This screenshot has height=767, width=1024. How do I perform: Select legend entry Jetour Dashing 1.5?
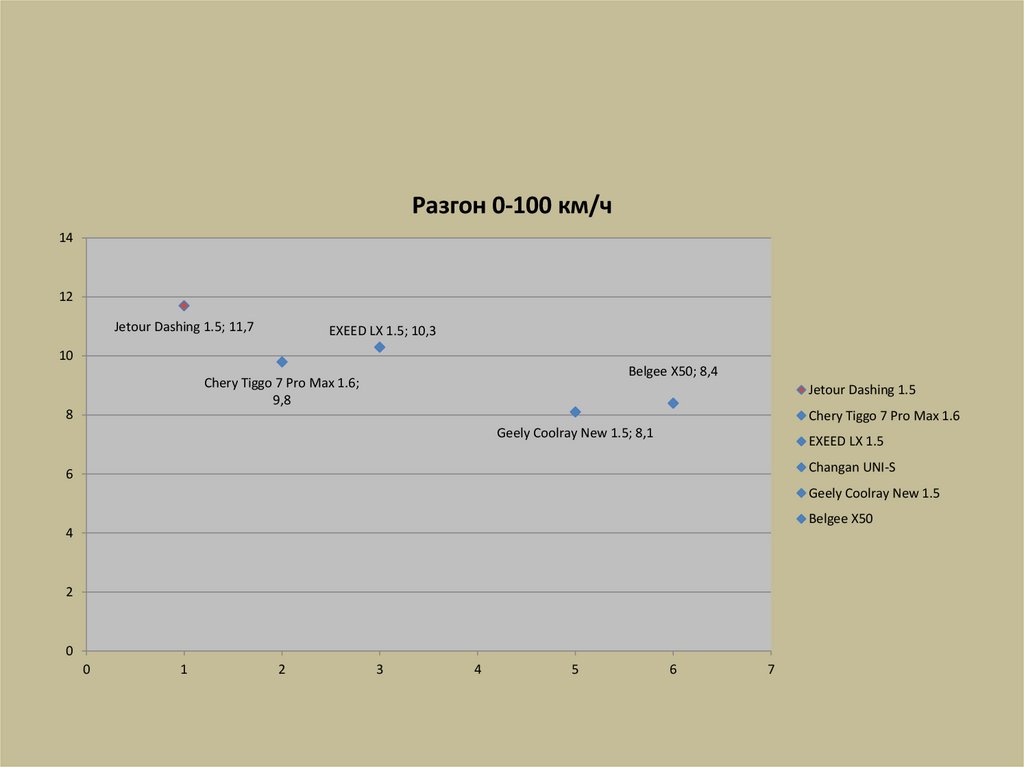point(856,390)
